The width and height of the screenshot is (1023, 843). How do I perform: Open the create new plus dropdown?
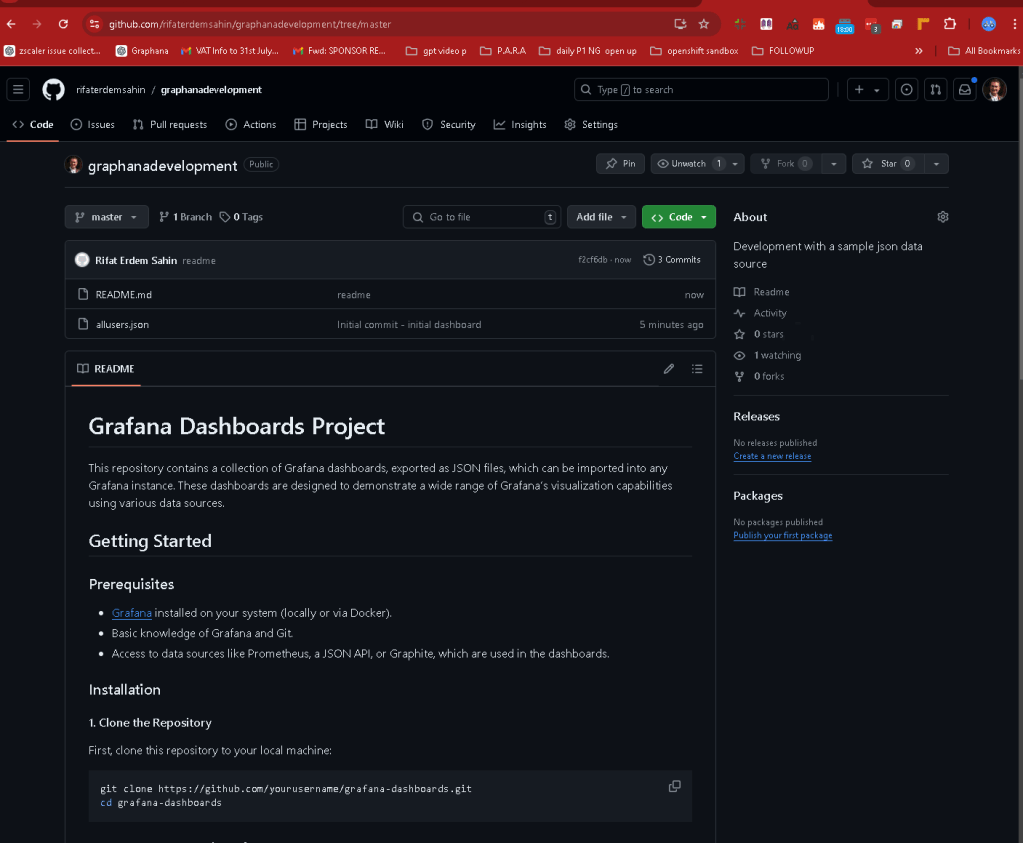867,89
